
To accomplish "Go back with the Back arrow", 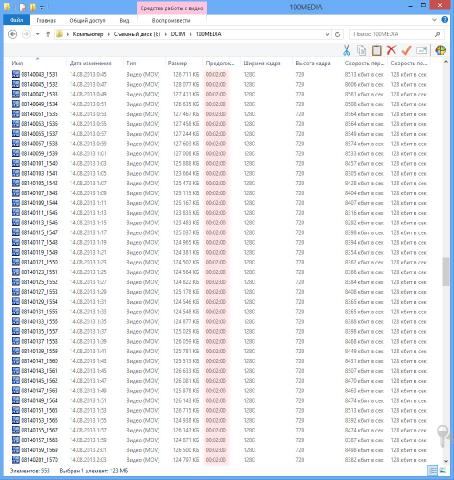I will [x=12, y=34].
